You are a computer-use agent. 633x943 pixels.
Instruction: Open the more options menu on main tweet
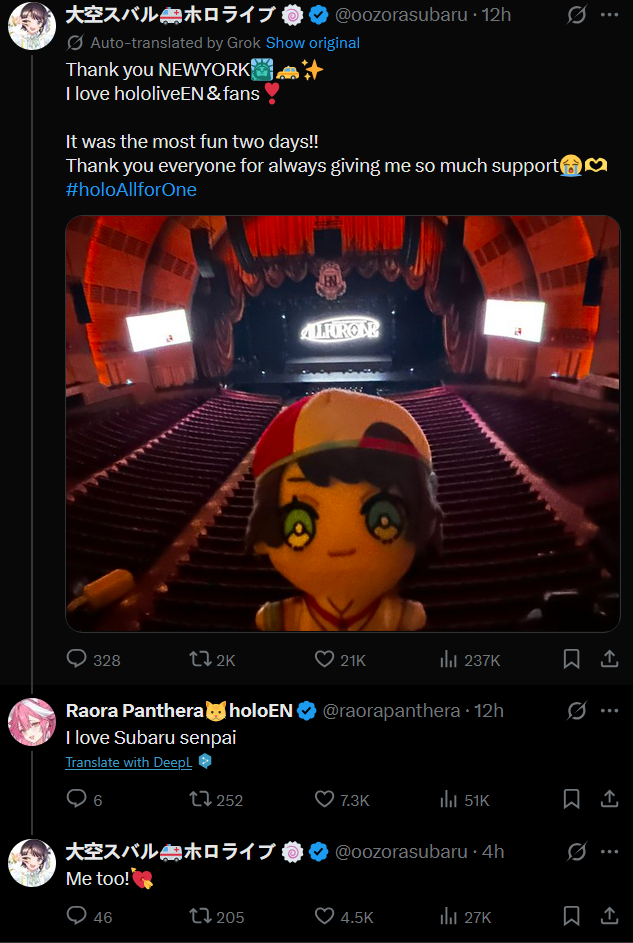[x=609, y=15]
